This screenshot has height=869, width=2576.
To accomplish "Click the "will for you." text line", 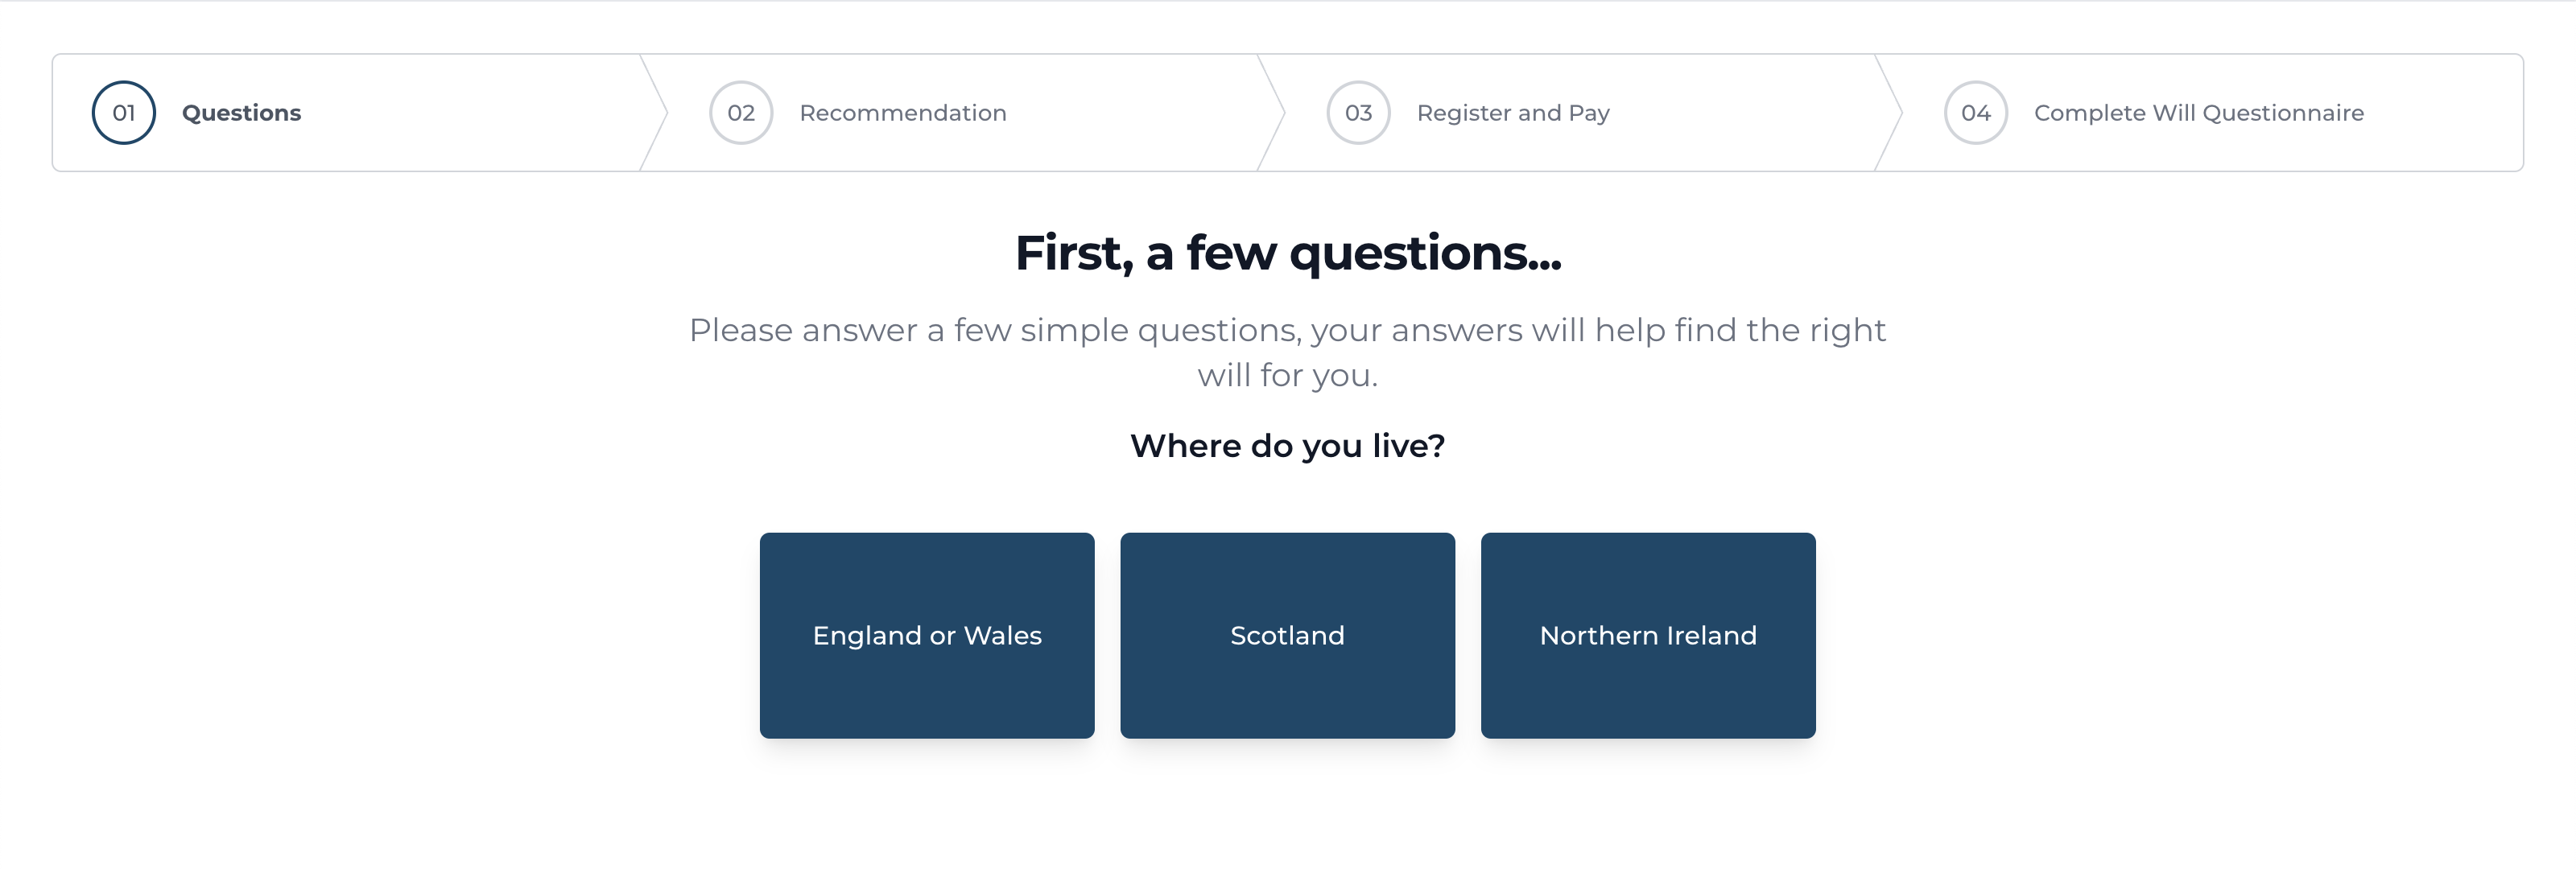I will [x=1287, y=376].
